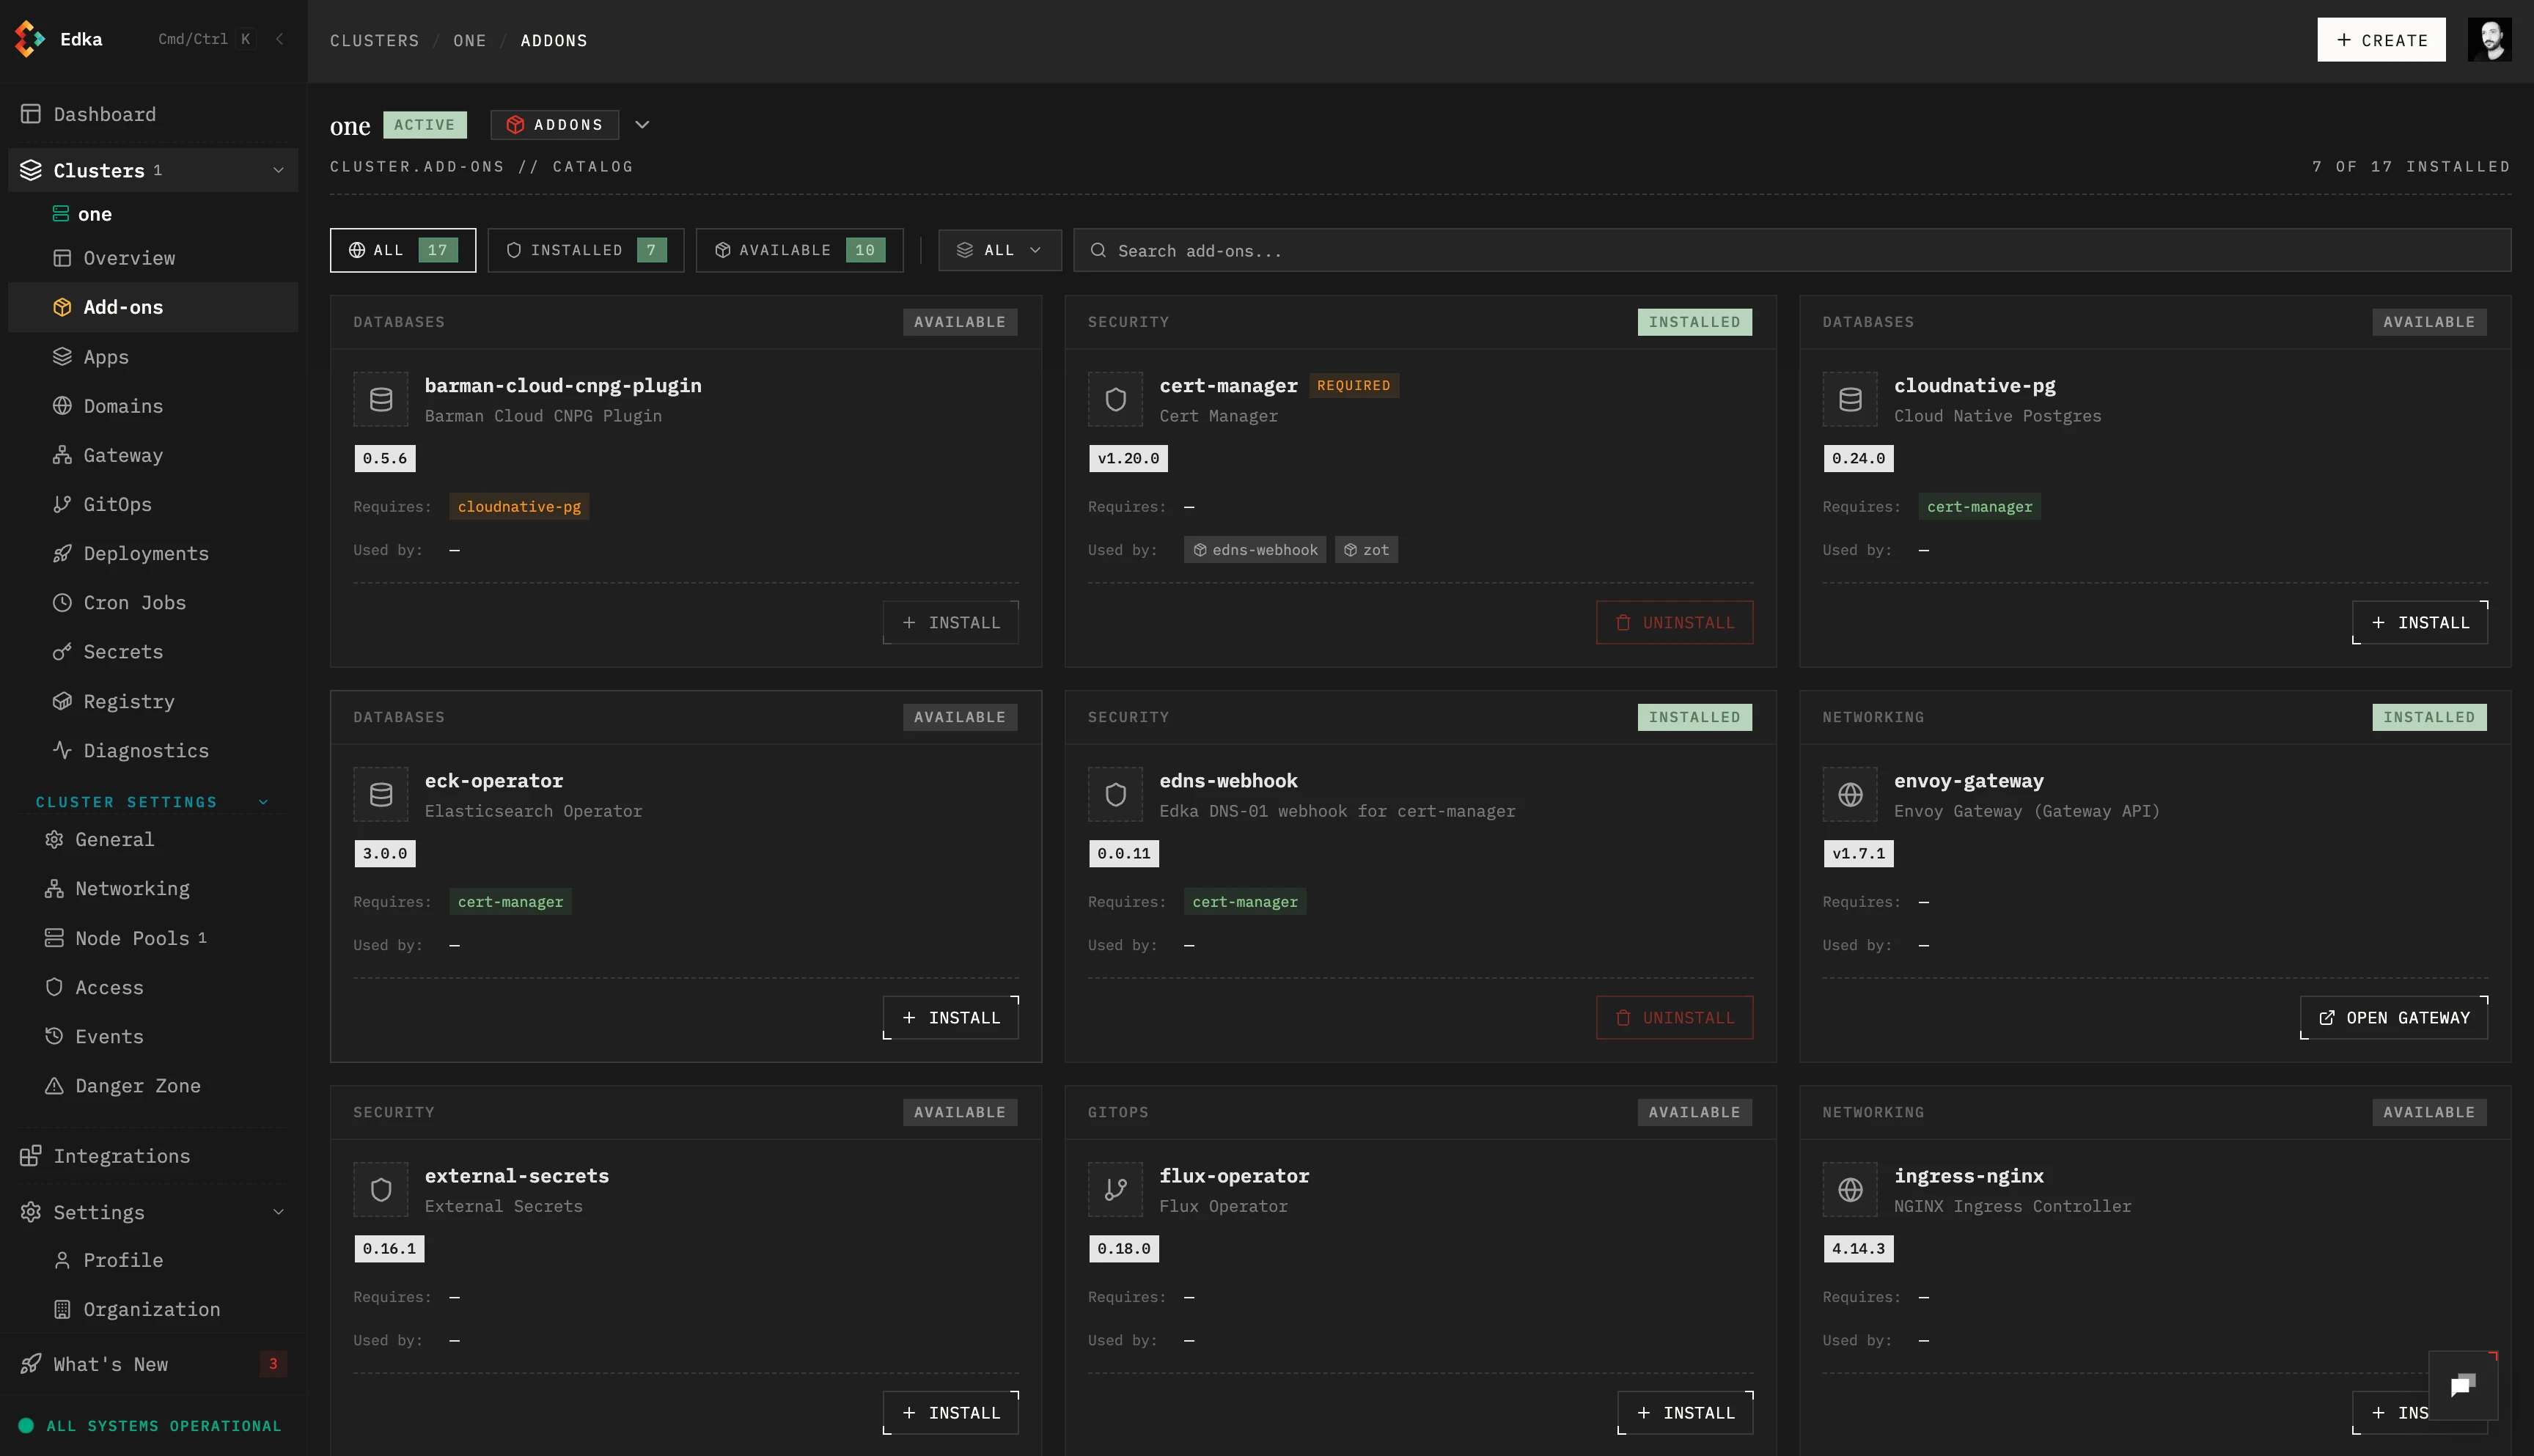Click the Diagnostics pulse icon in sidebar

62,750
